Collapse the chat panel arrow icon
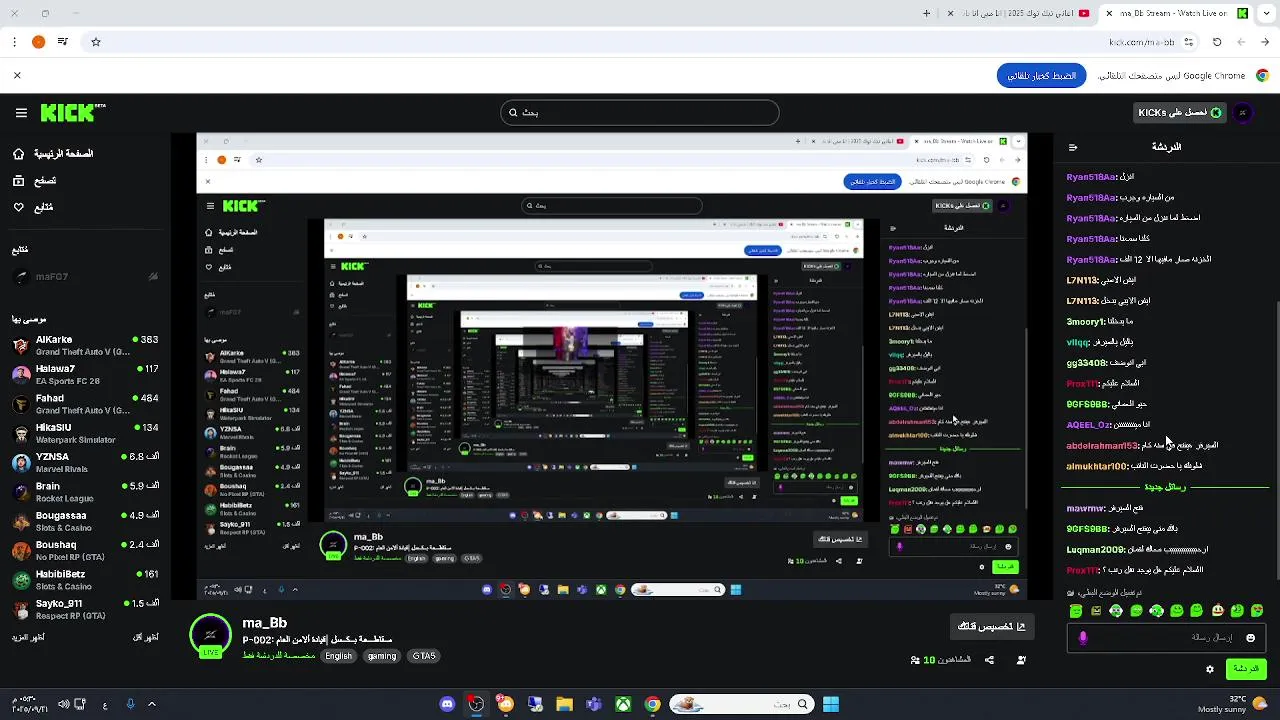The width and height of the screenshot is (1280, 720). [x=1073, y=147]
